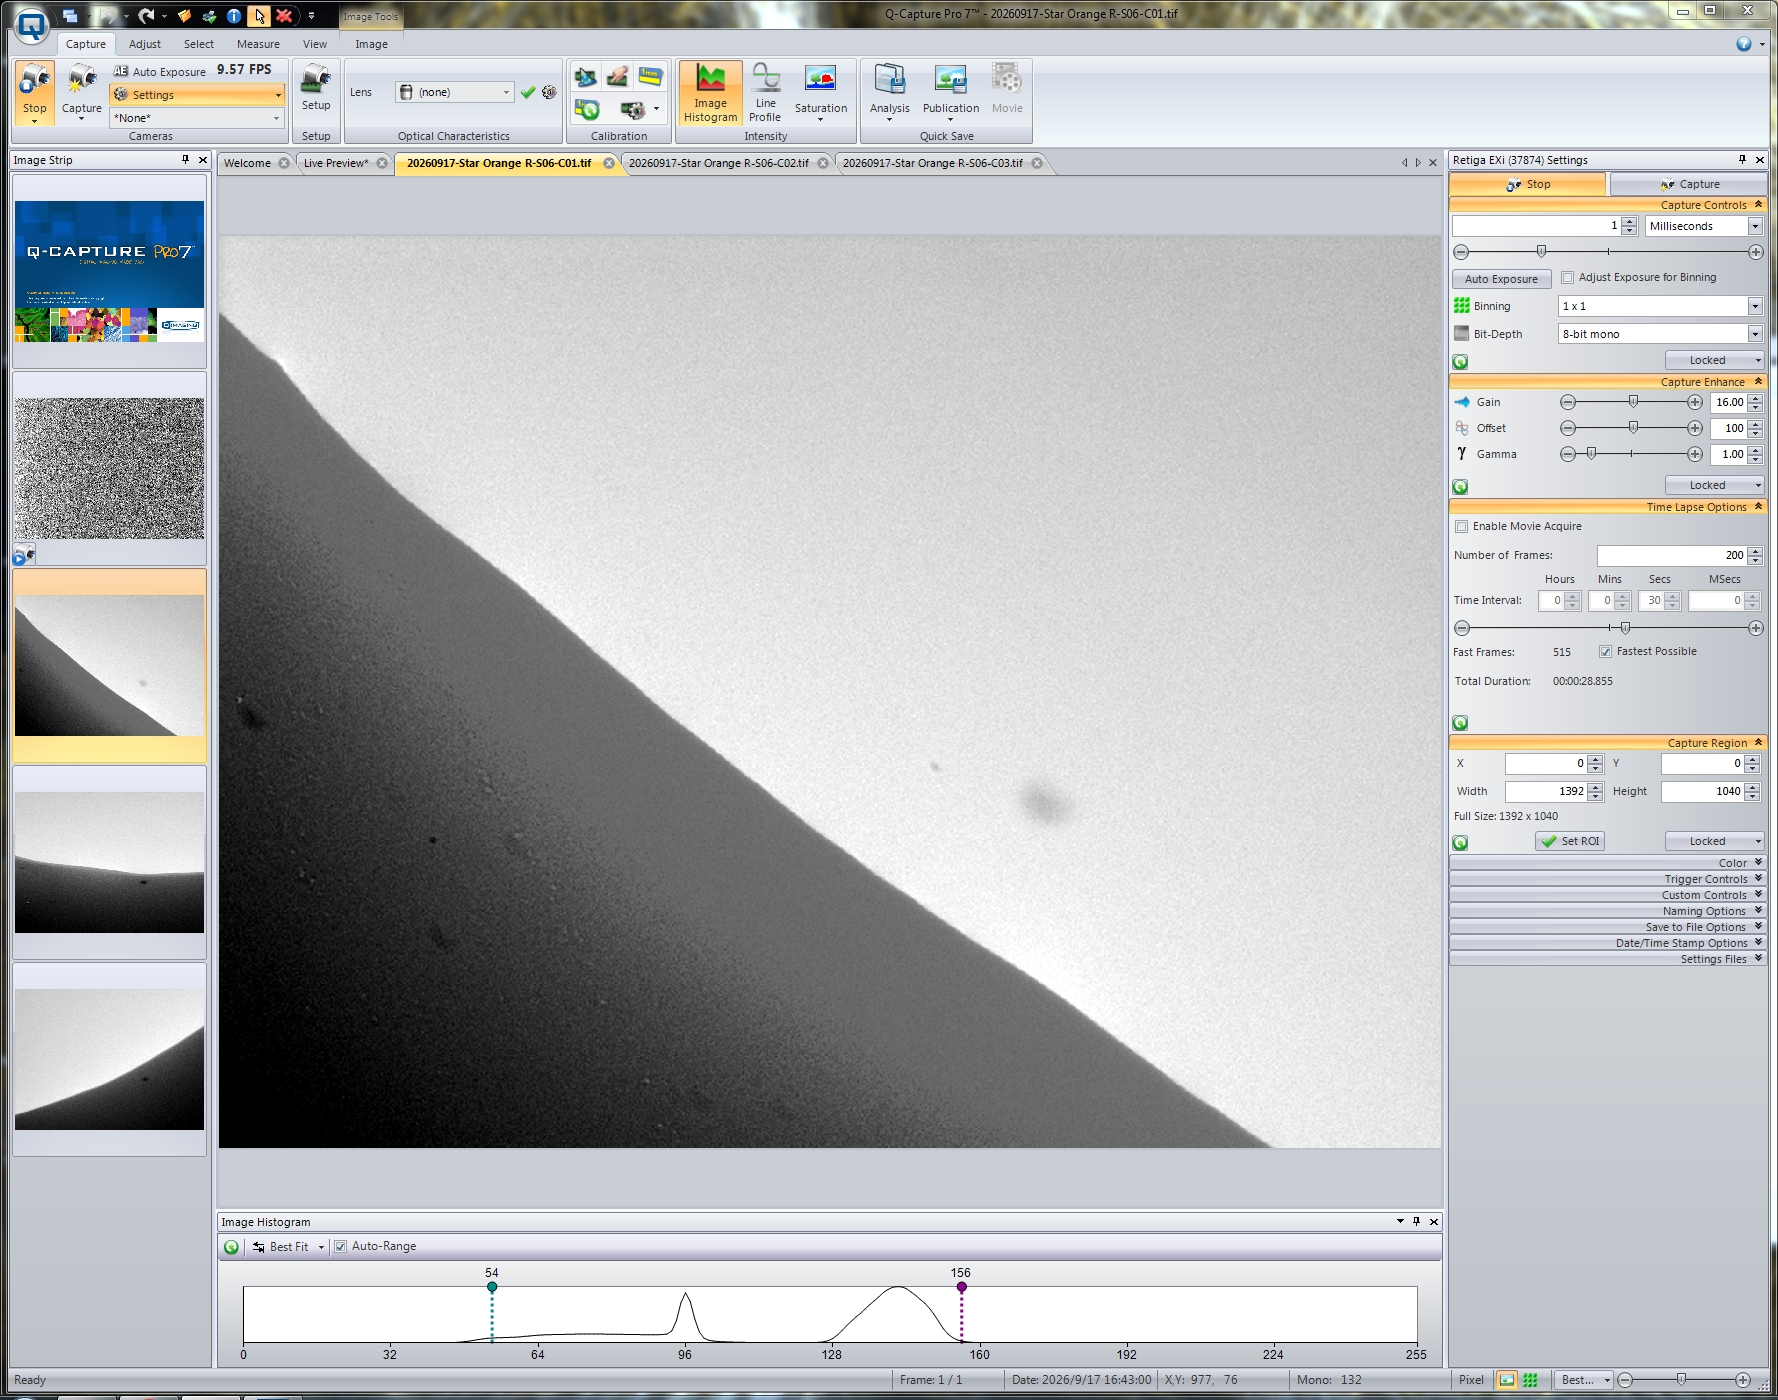This screenshot has height=1400, width=1778.
Task: Click Capture button in Retiga settings panel
Action: (x=1688, y=184)
